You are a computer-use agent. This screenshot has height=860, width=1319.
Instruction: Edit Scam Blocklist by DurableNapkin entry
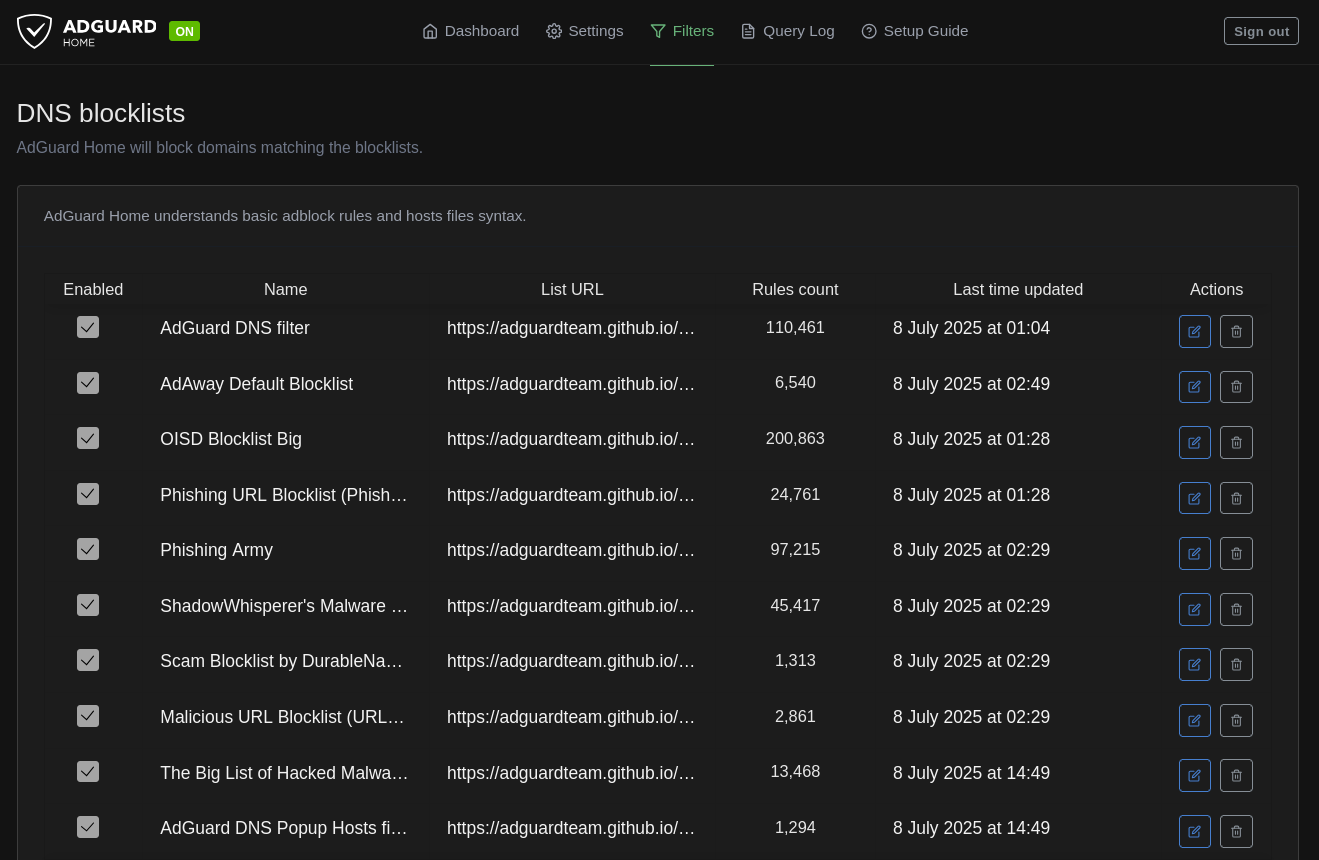pos(1195,665)
